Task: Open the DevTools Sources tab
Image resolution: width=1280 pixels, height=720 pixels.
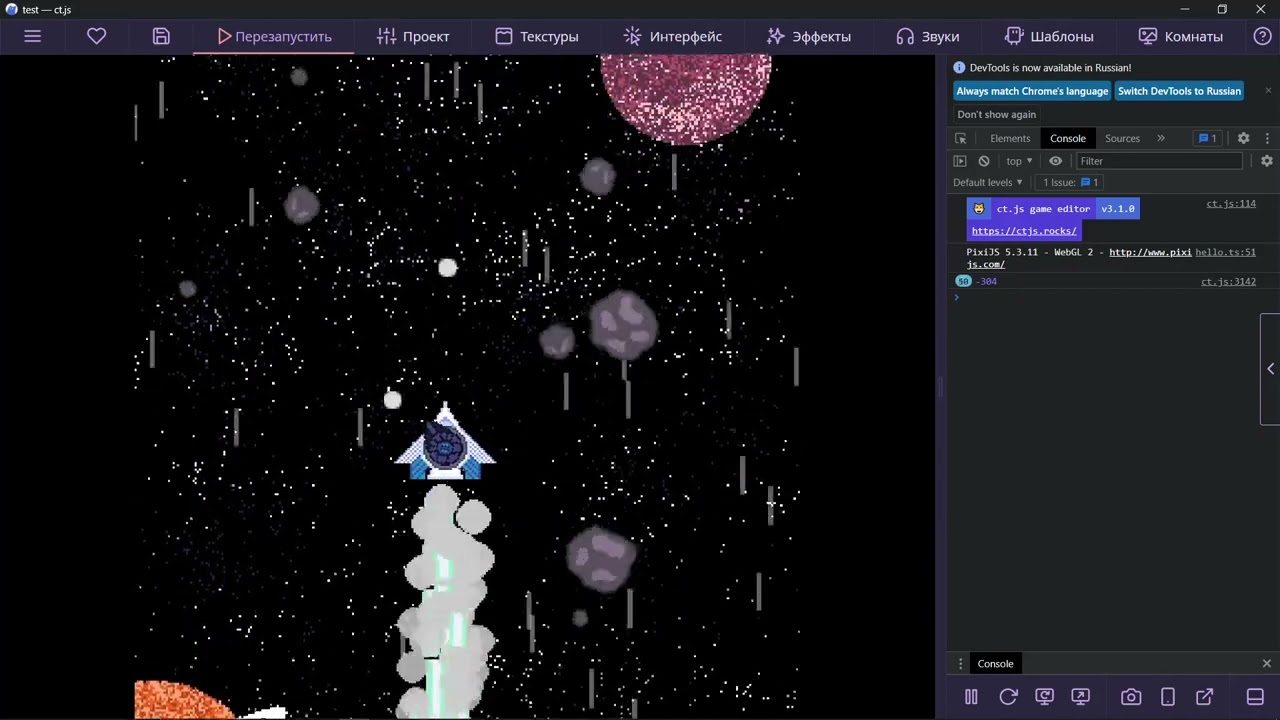Action: pos(1122,138)
